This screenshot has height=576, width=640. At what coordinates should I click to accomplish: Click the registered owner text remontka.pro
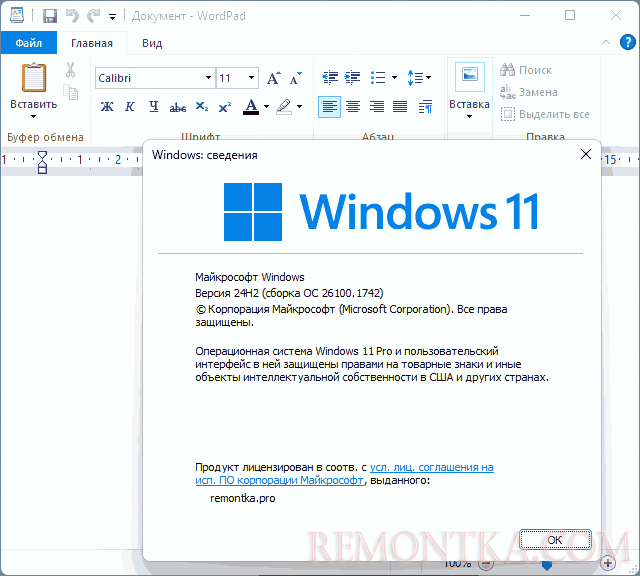242,498
